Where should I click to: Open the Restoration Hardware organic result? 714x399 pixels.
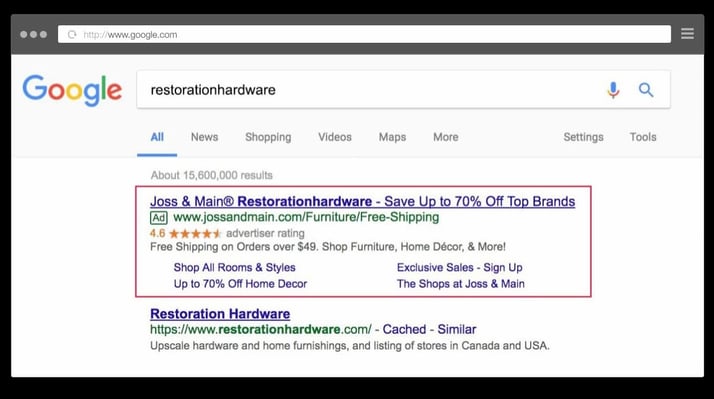coord(220,314)
